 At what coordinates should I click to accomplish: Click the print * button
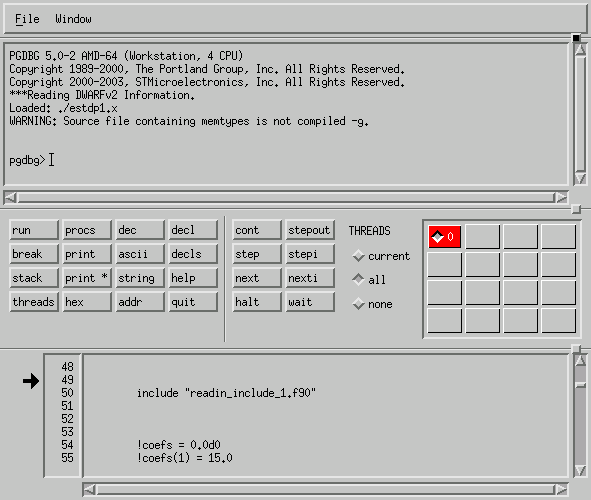click(x=87, y=278)
